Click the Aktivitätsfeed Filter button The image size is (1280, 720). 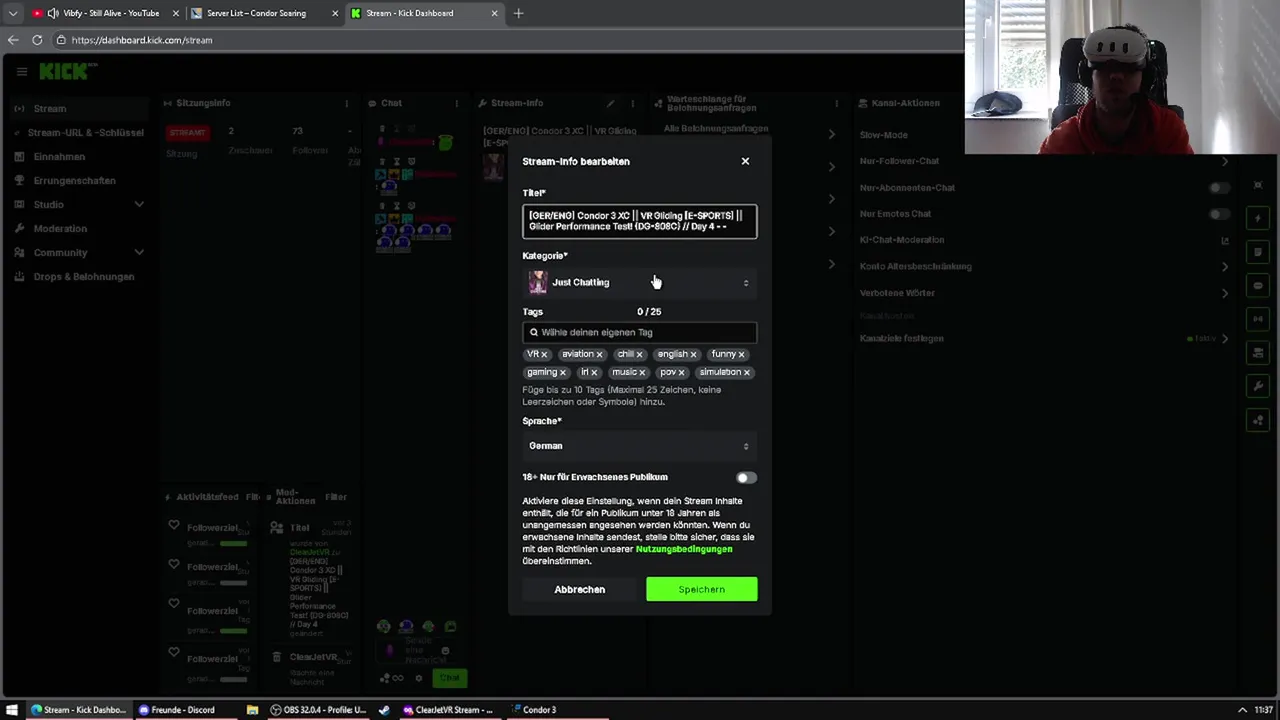(253, 497)
